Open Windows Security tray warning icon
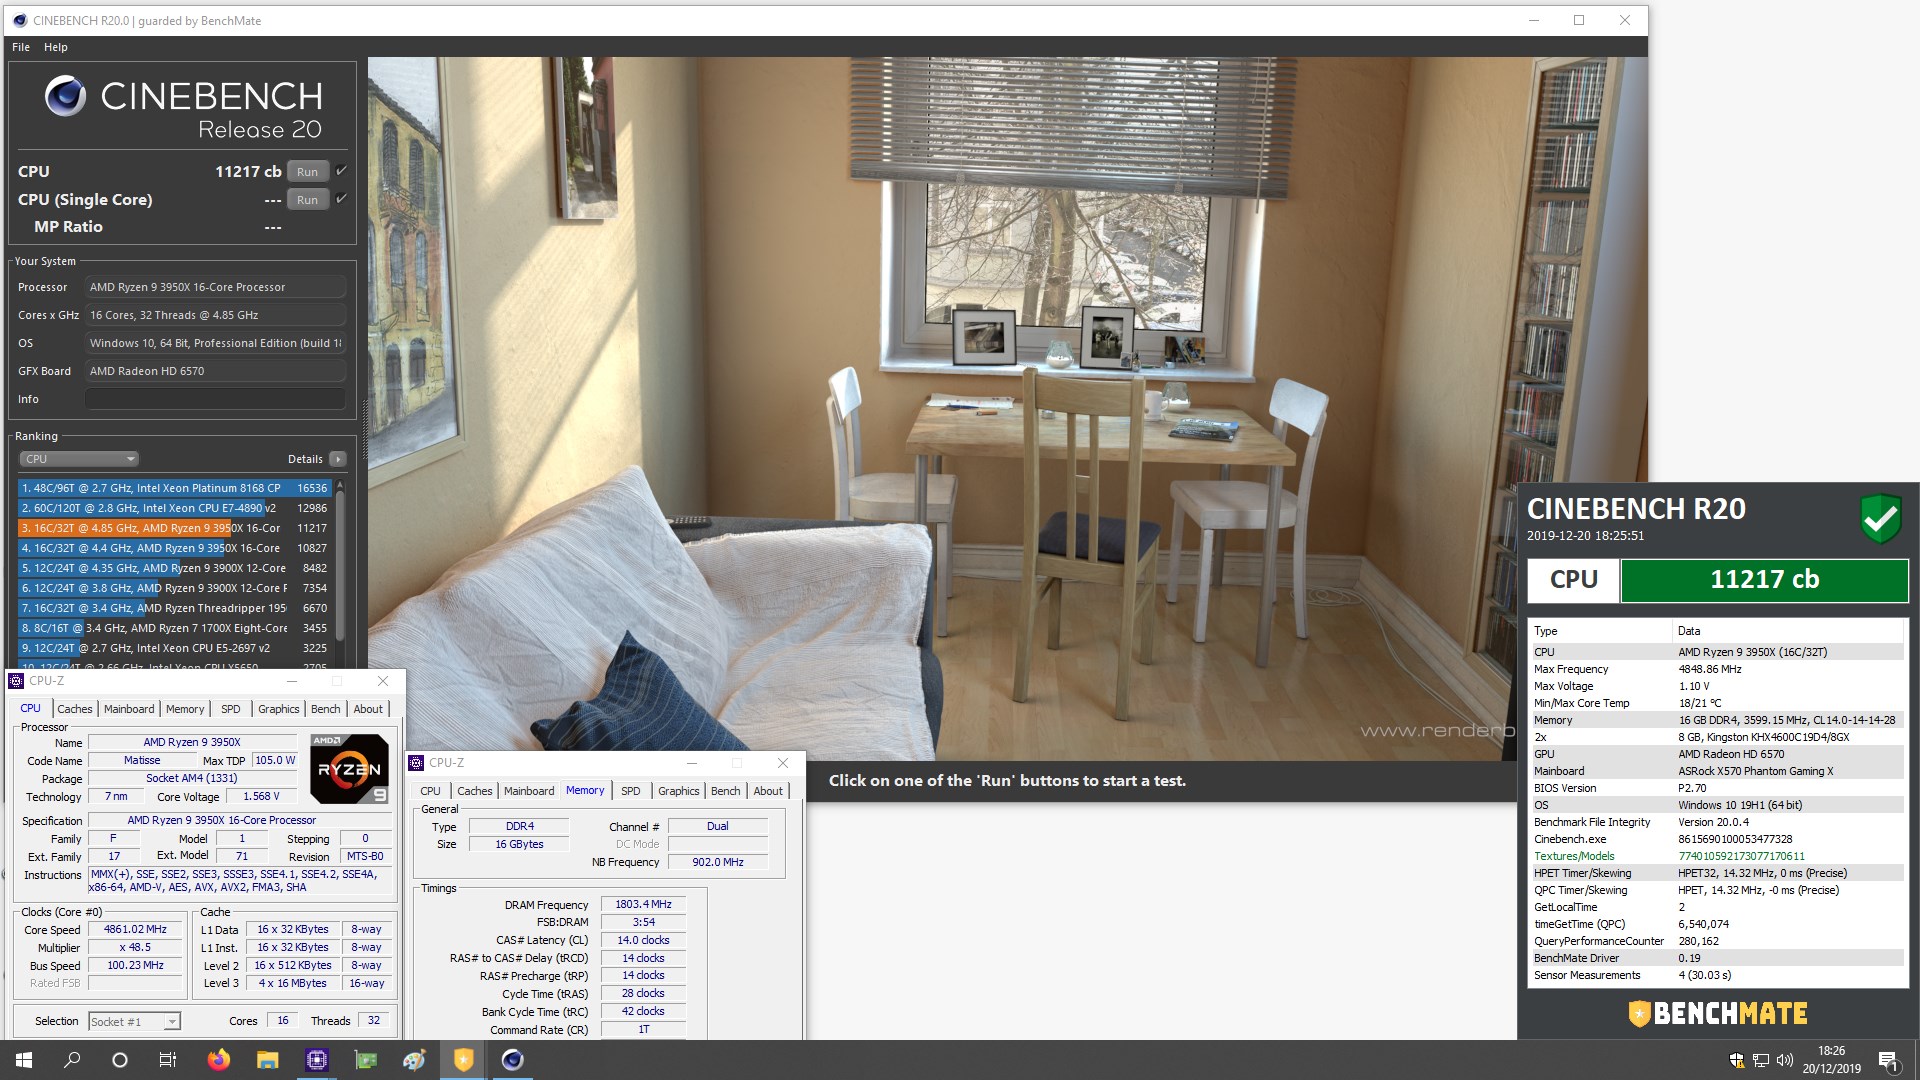 click(x=1737, y=1060)
